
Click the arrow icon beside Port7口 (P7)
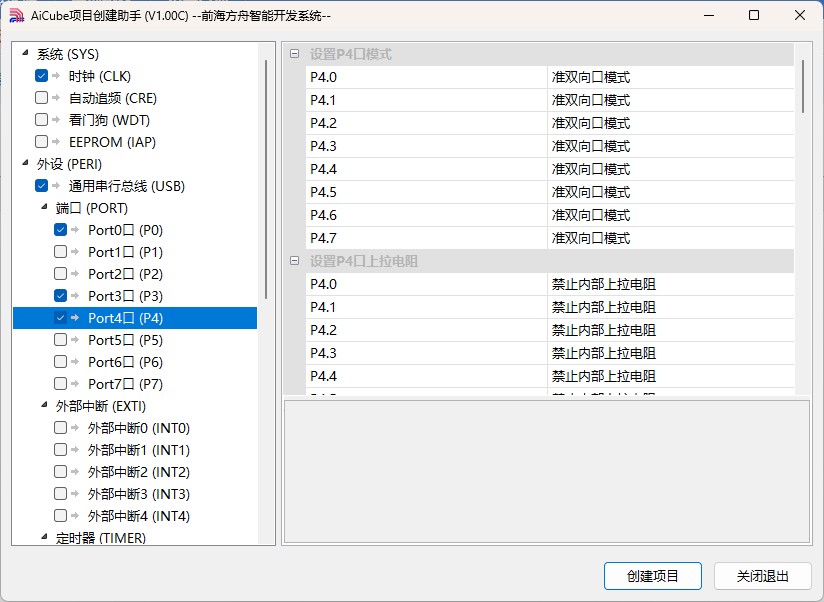pyautogui.click(x=75, y=384)
